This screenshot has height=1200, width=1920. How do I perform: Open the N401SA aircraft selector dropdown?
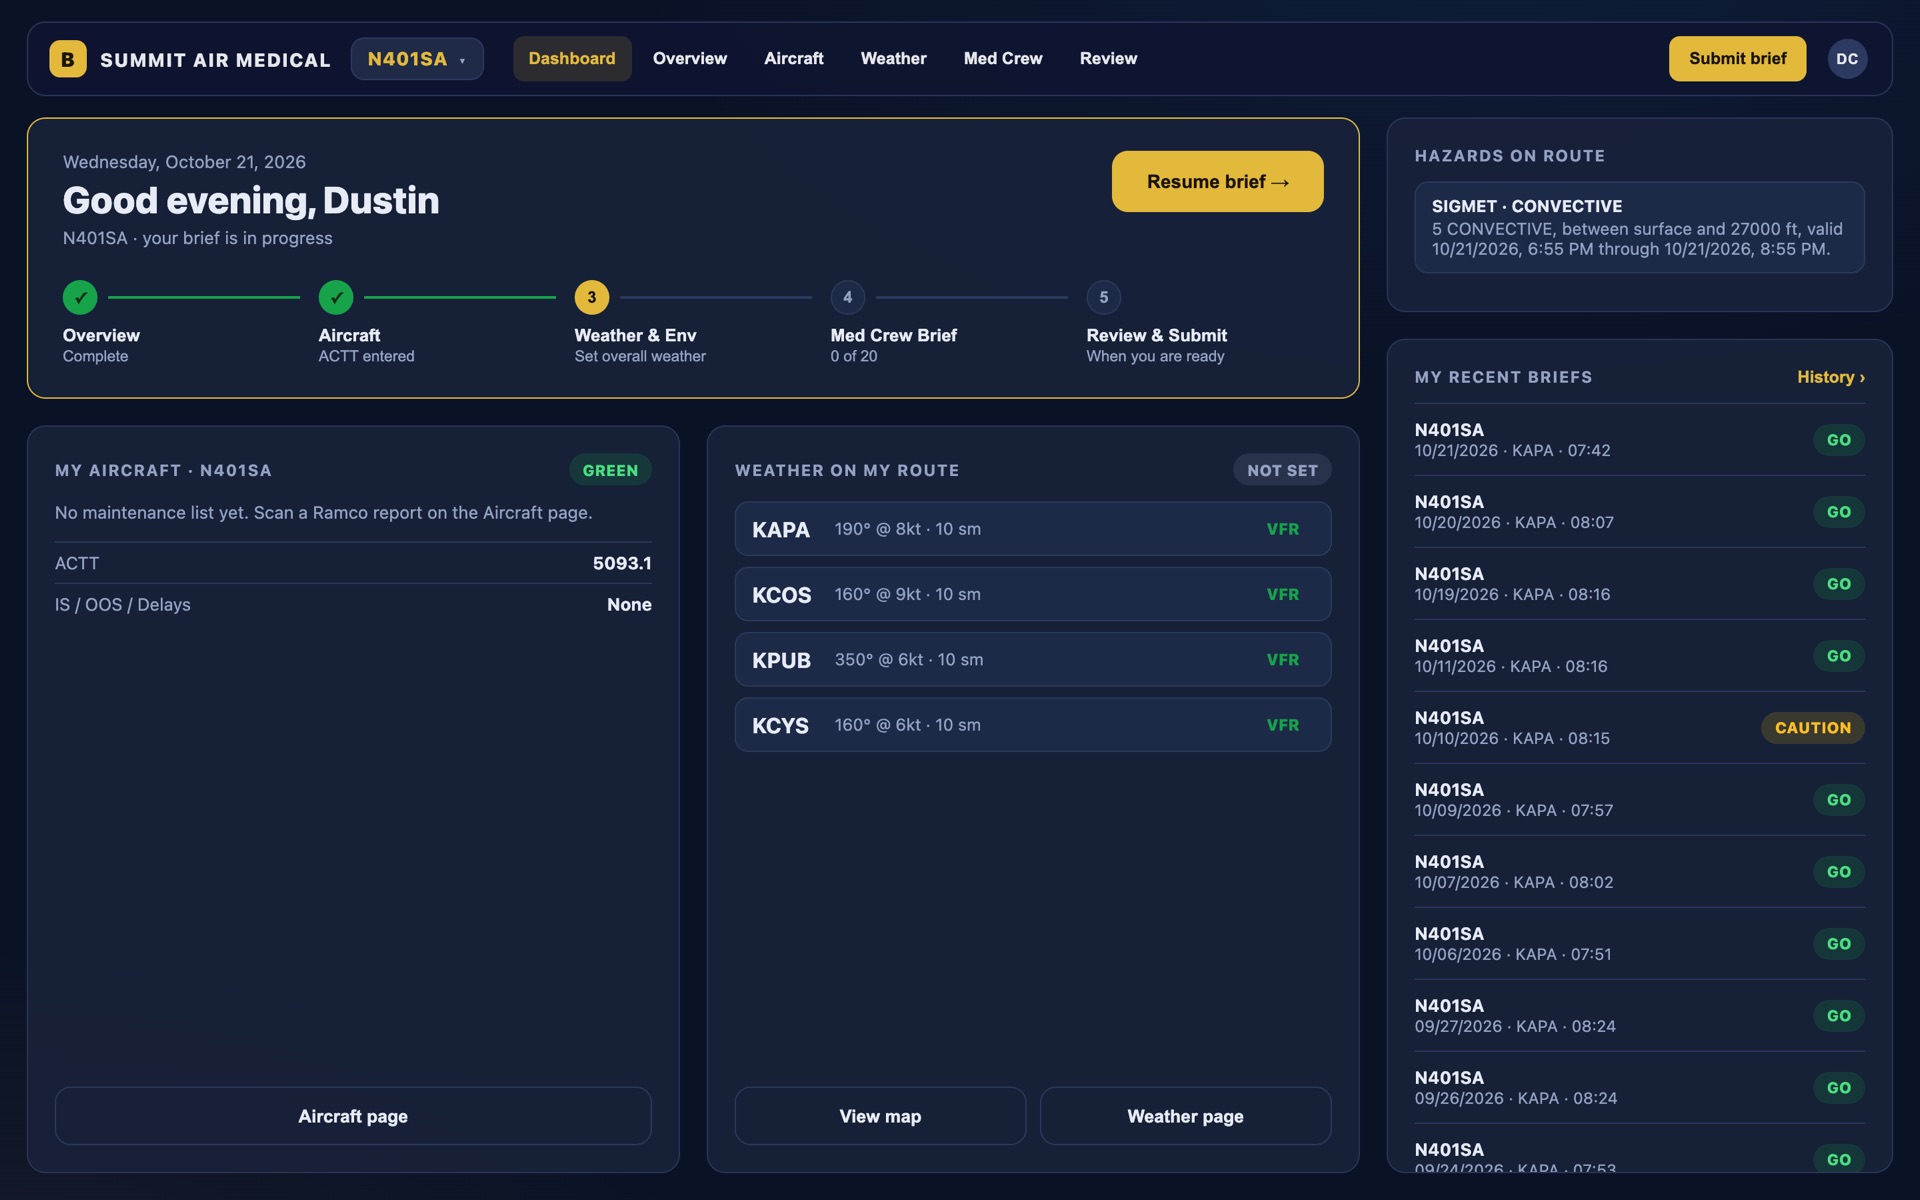pyautogui.click(x=417, y=59)
